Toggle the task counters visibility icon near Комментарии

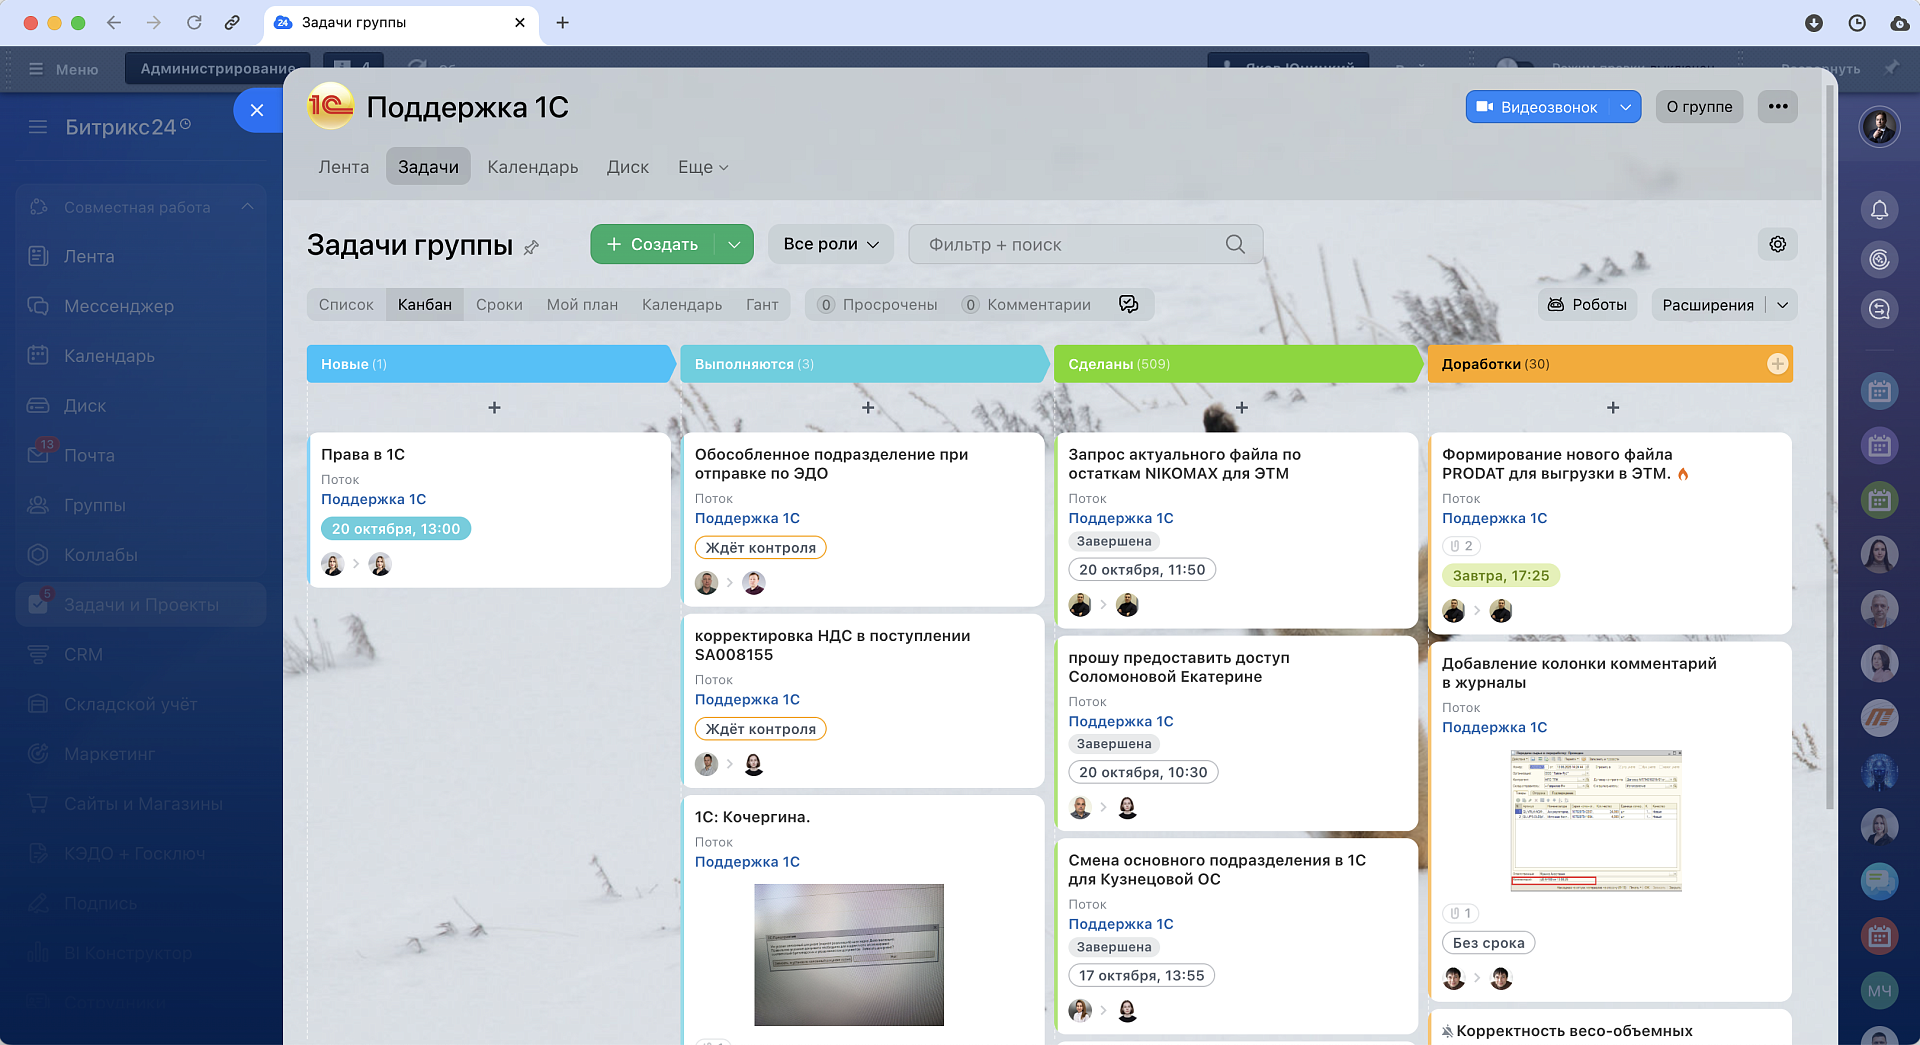[1129, 304]
